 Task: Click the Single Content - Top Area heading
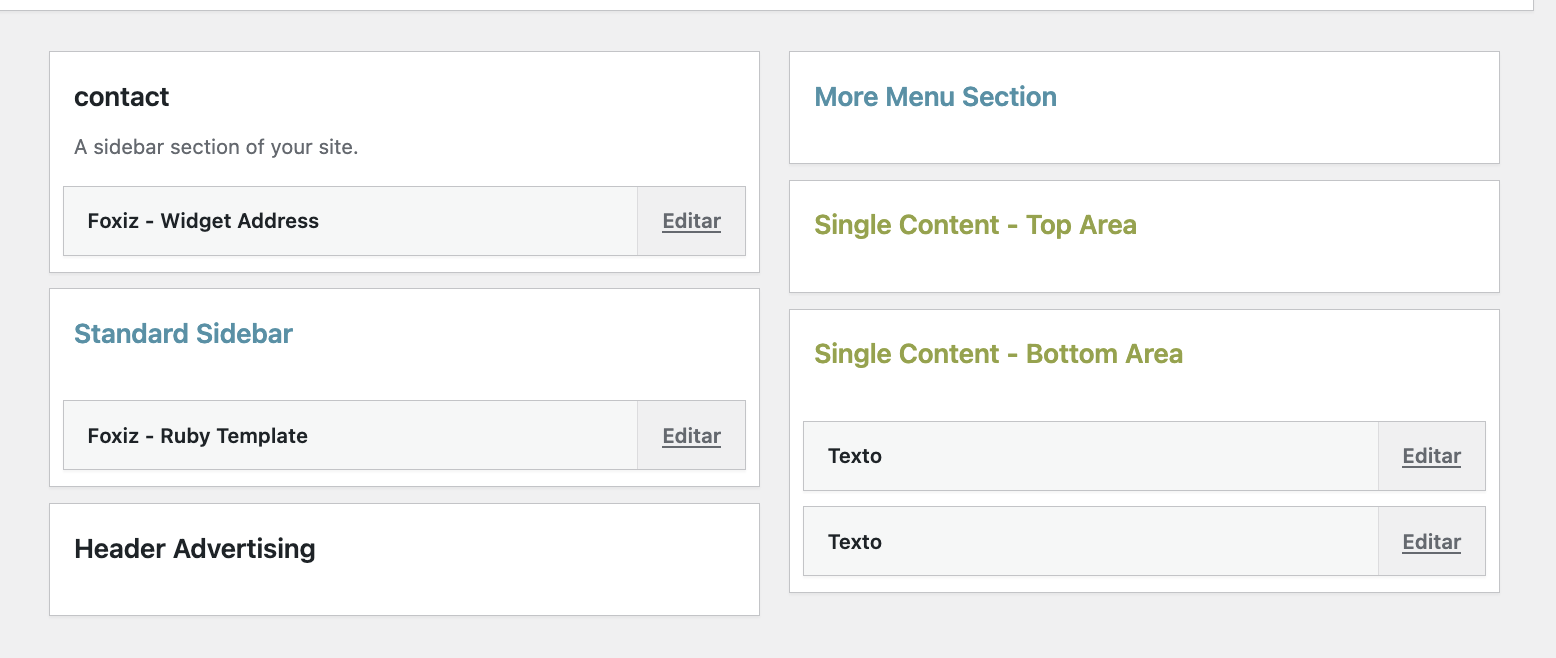[x=975, y=225]
